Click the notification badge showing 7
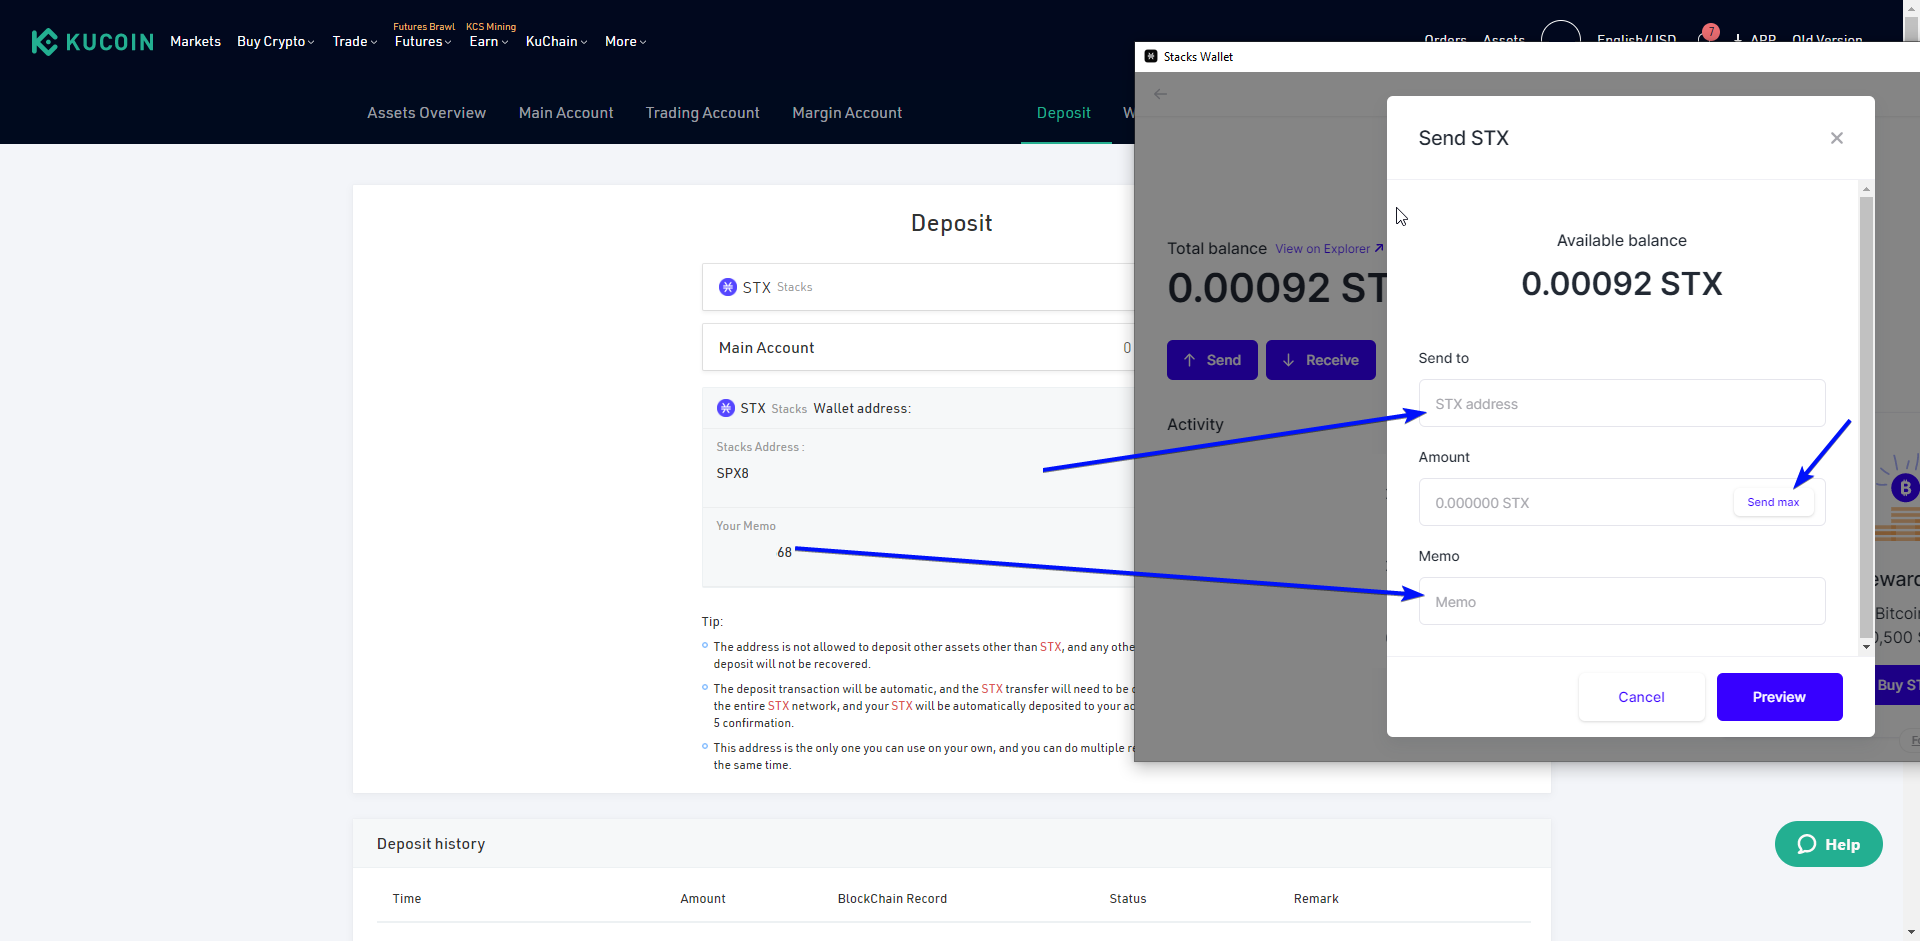This screenshot has width=1920, height=941. (1710, 33)
